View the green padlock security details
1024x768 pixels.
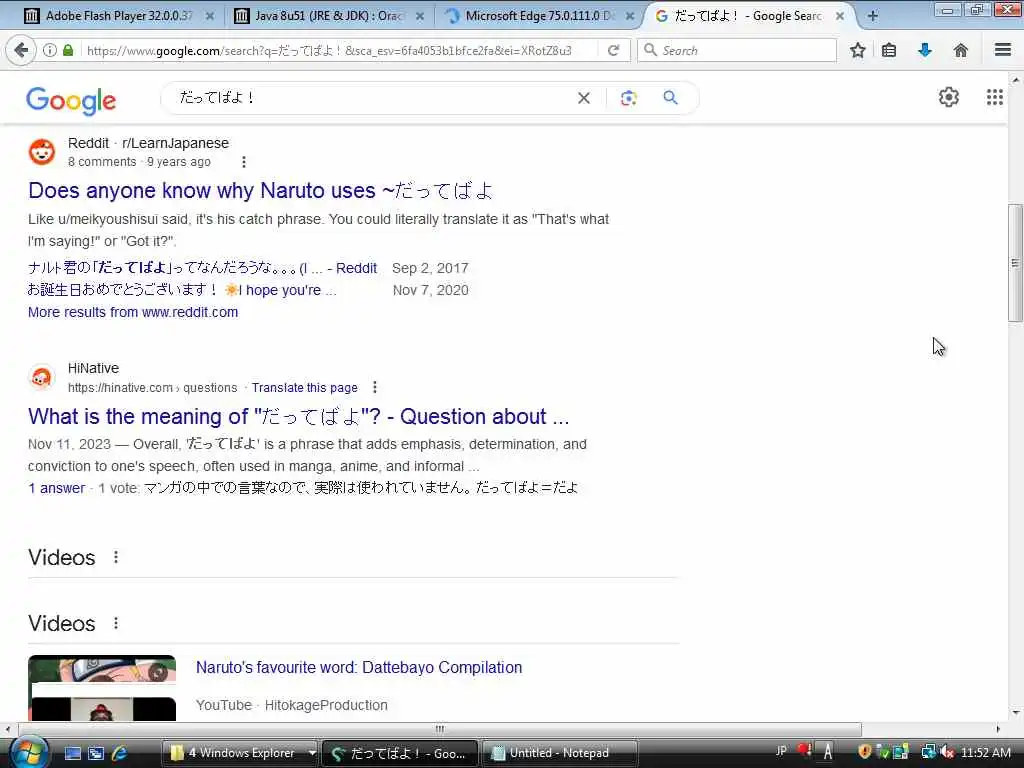click(68, 50)
